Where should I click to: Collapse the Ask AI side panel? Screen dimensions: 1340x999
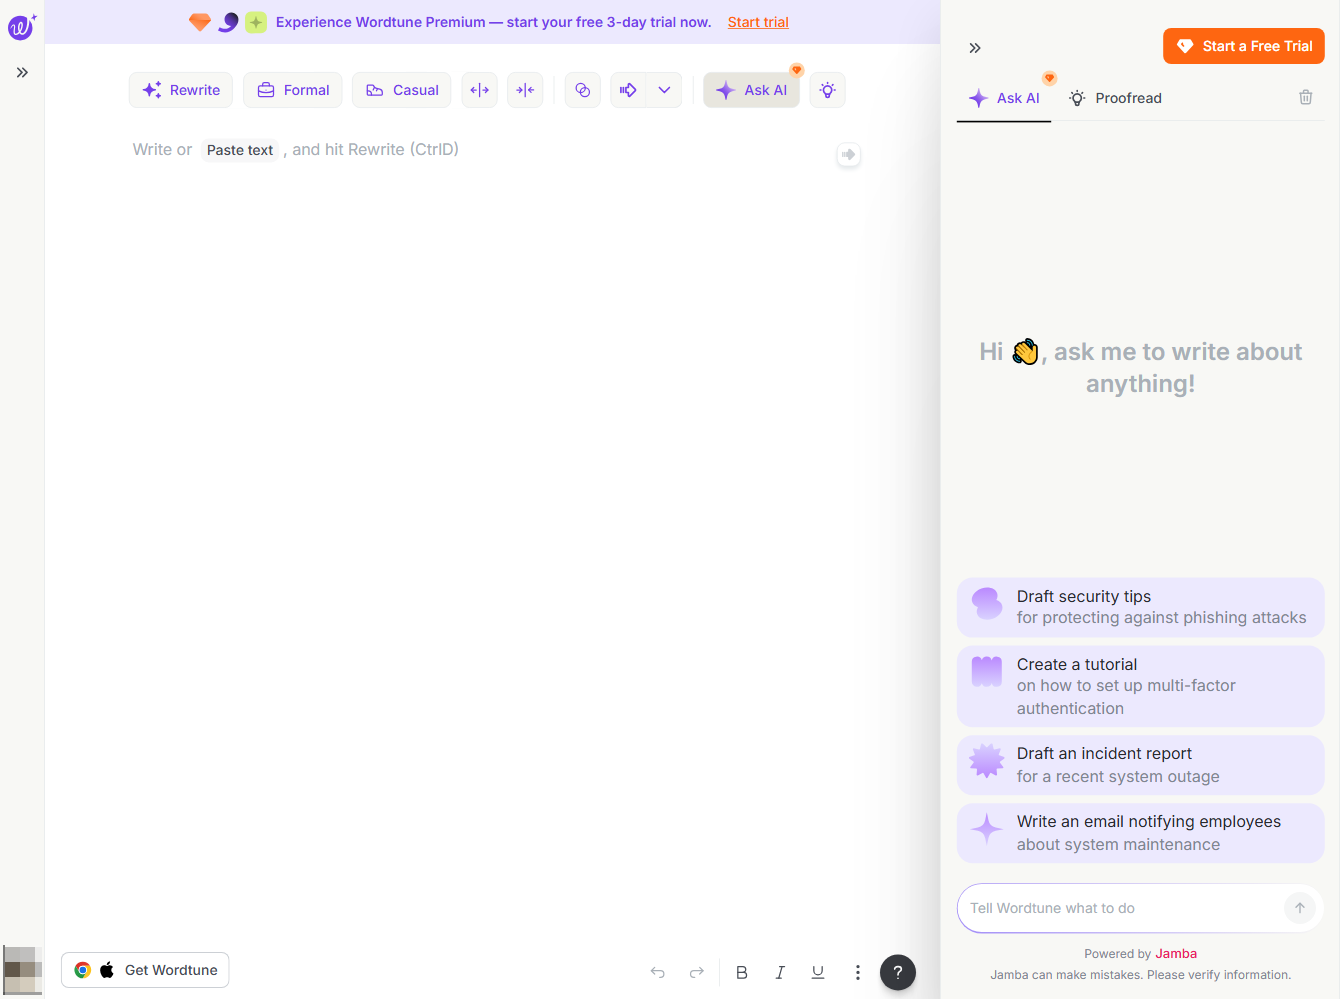pos(975,48)
